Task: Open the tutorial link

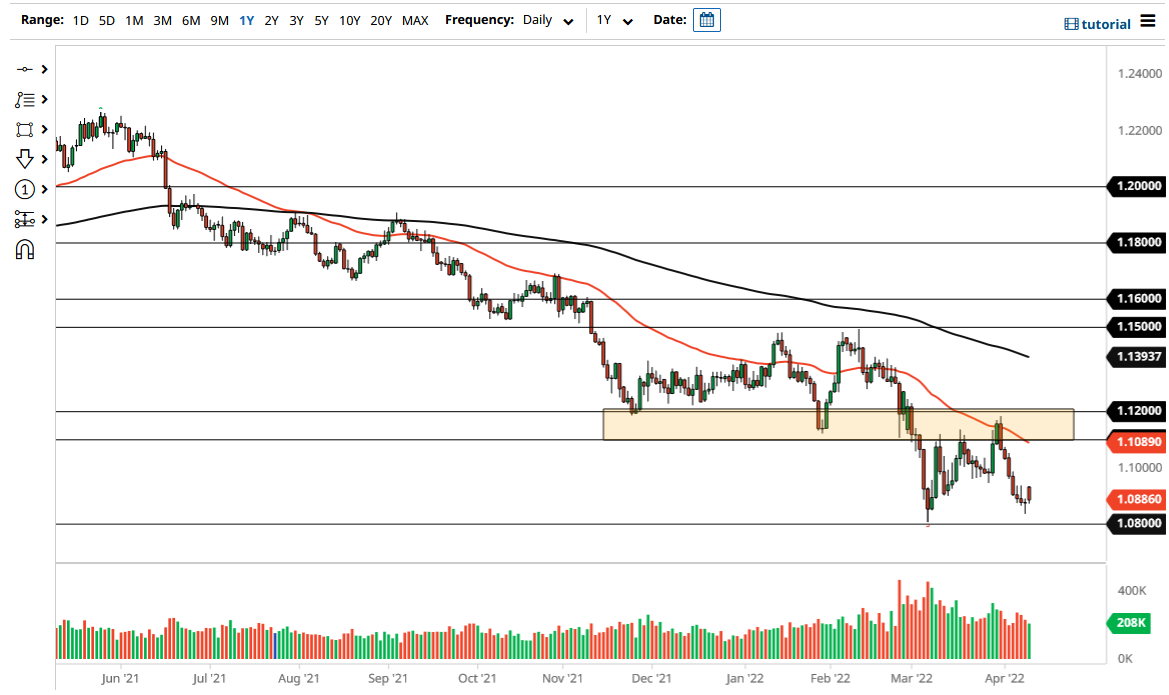Action: (1106, 23)
